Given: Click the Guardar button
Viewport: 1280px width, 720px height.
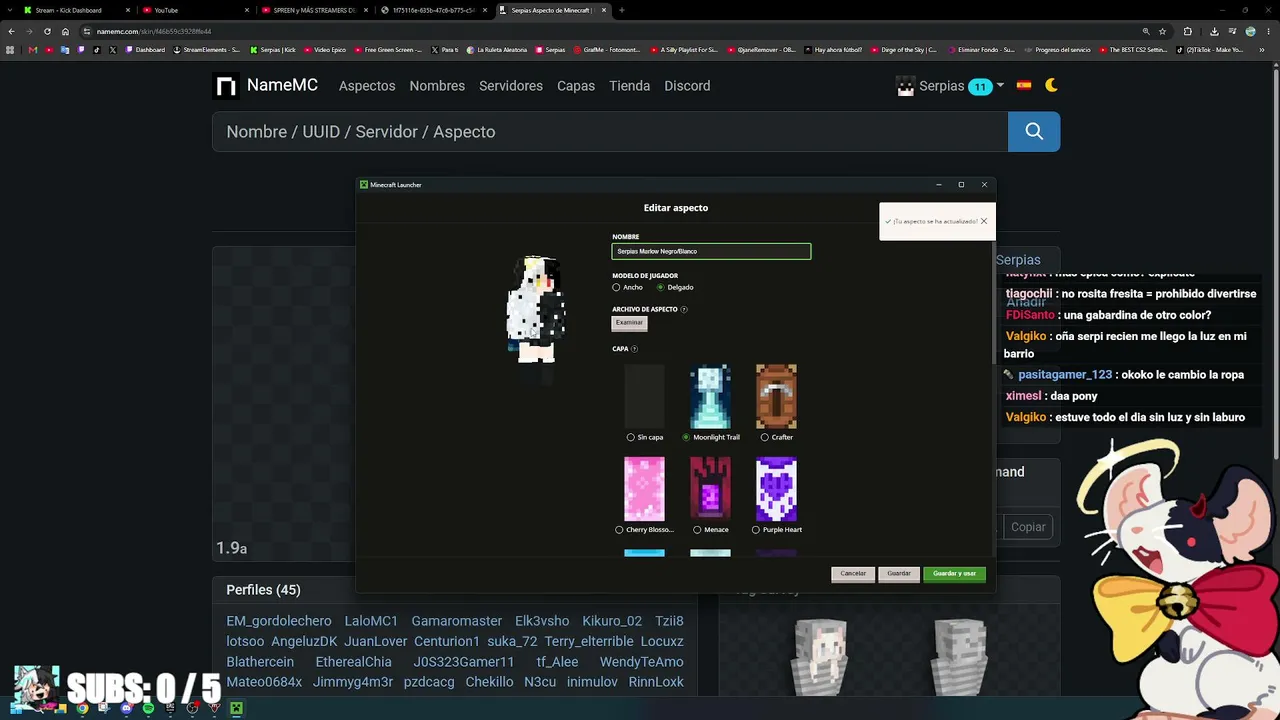Looking at the screenshot, I should pos(899,574).
